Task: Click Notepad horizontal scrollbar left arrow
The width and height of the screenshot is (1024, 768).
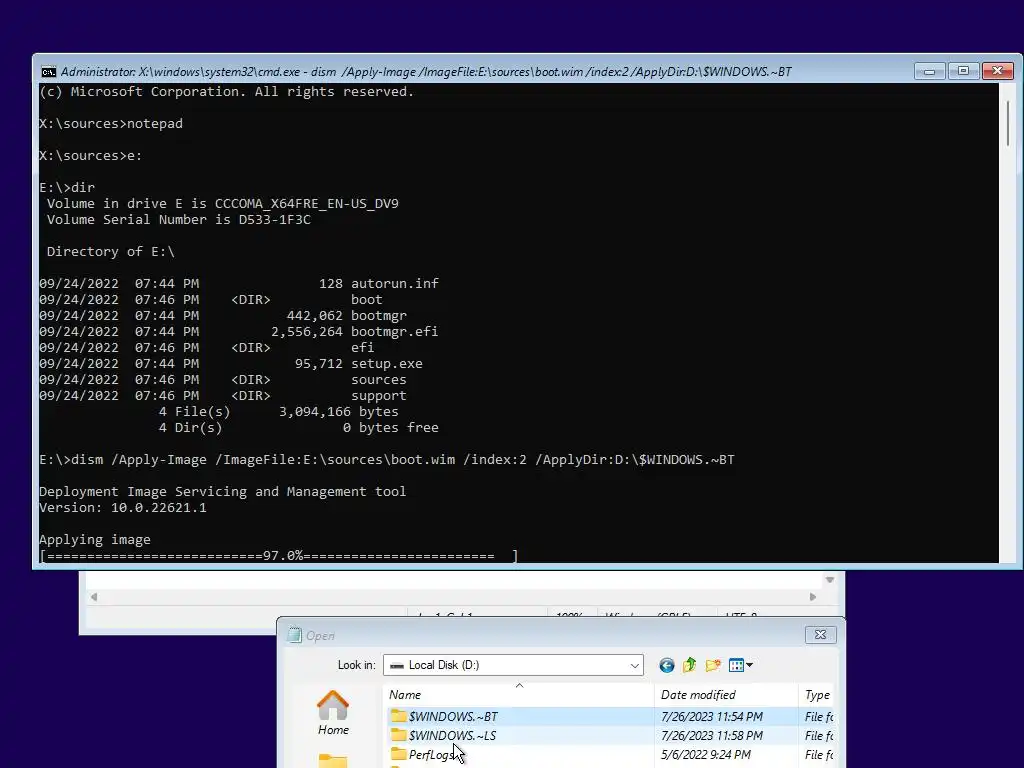Action: pos(94,597)
